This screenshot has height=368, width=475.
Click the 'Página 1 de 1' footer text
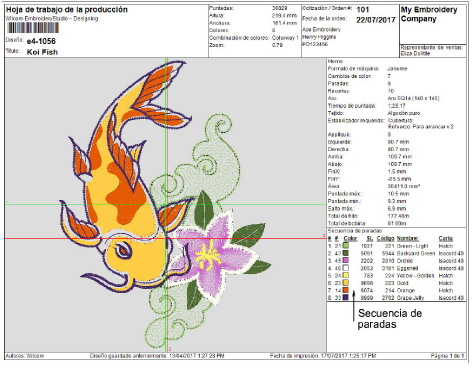(447, 356)
